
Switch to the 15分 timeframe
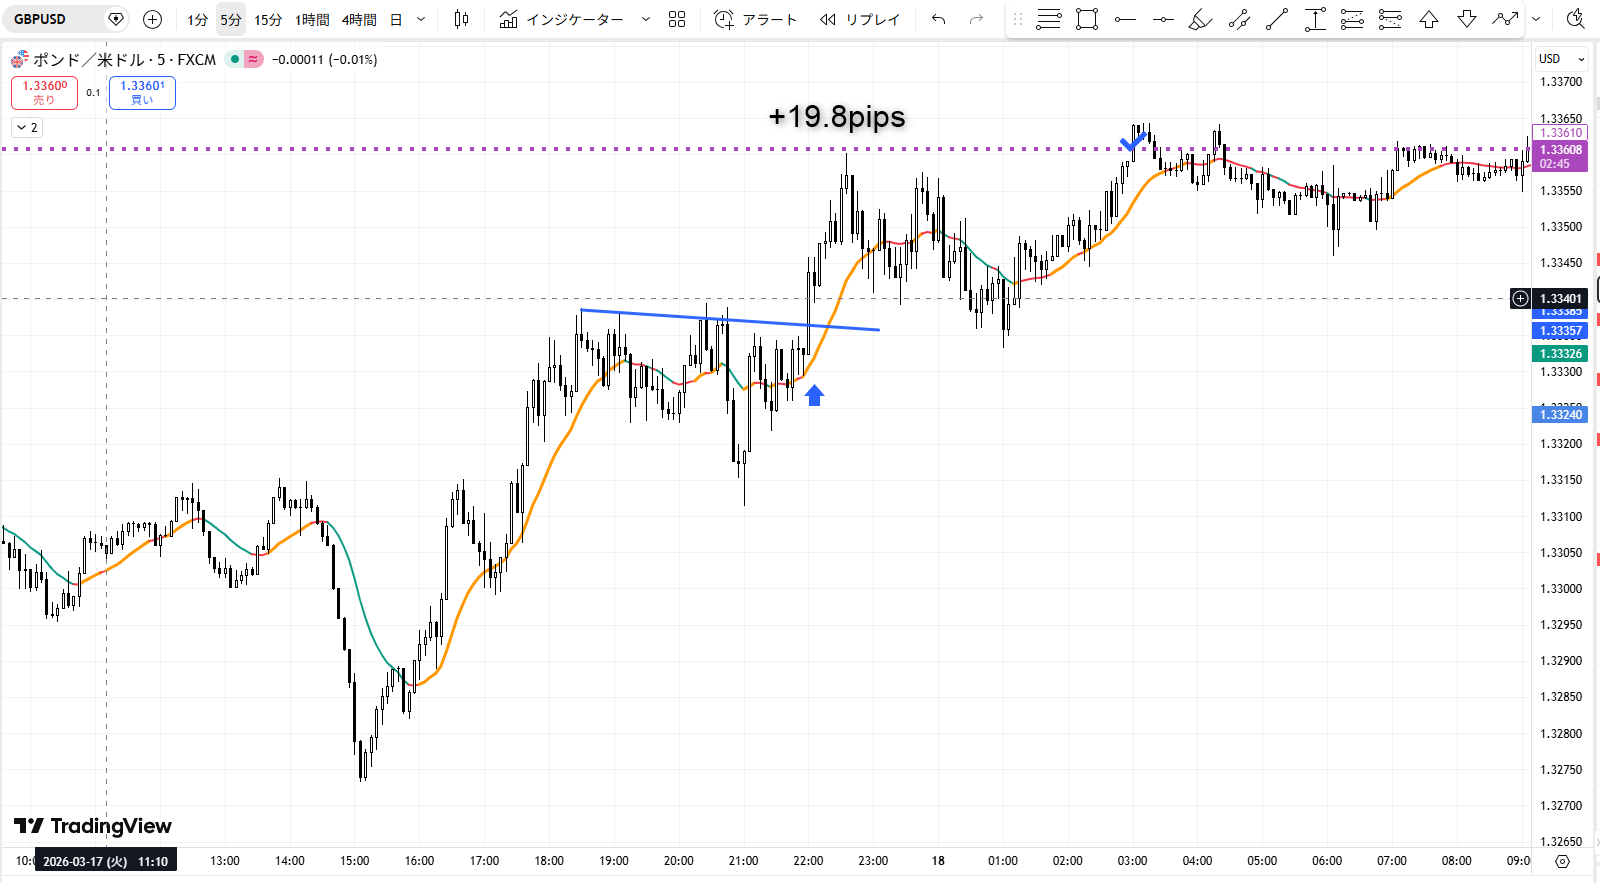click(x=268, y=19)
